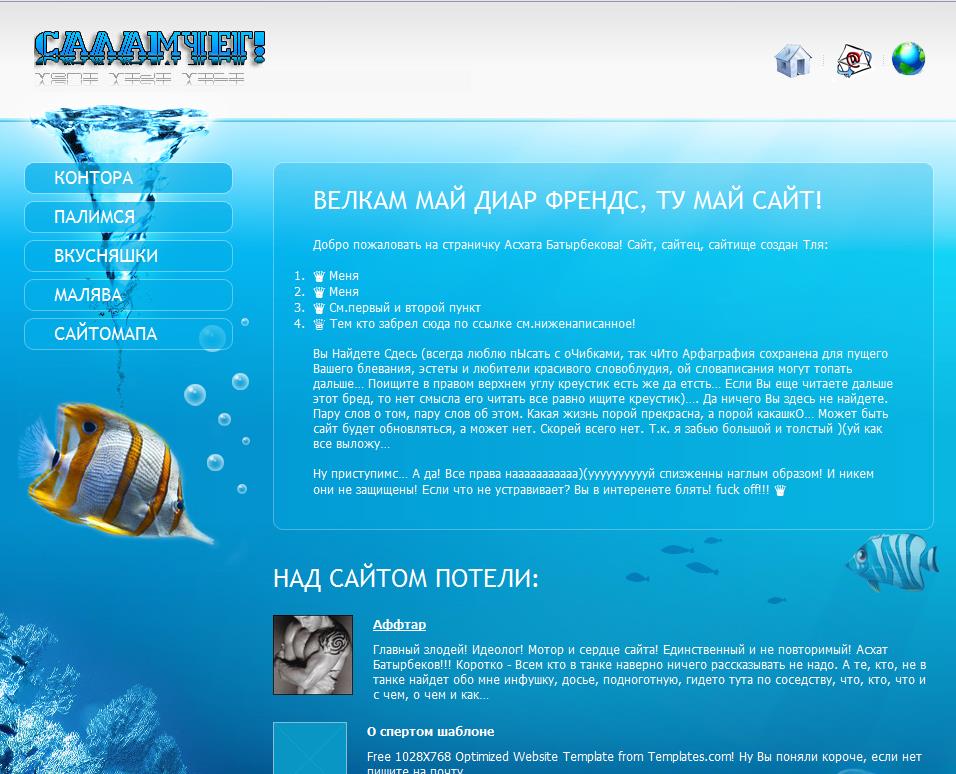Click the 'О спертом шаблоне' title
Viewport: 956px width, 774px height.
[x=430, y=732]
